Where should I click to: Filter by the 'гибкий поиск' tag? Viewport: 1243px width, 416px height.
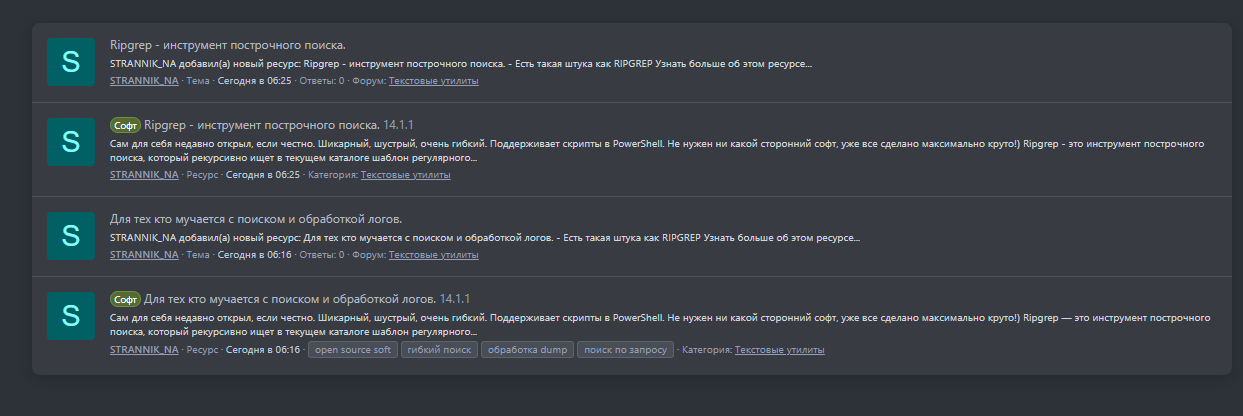pyautogui.click(x=439, y=350)
